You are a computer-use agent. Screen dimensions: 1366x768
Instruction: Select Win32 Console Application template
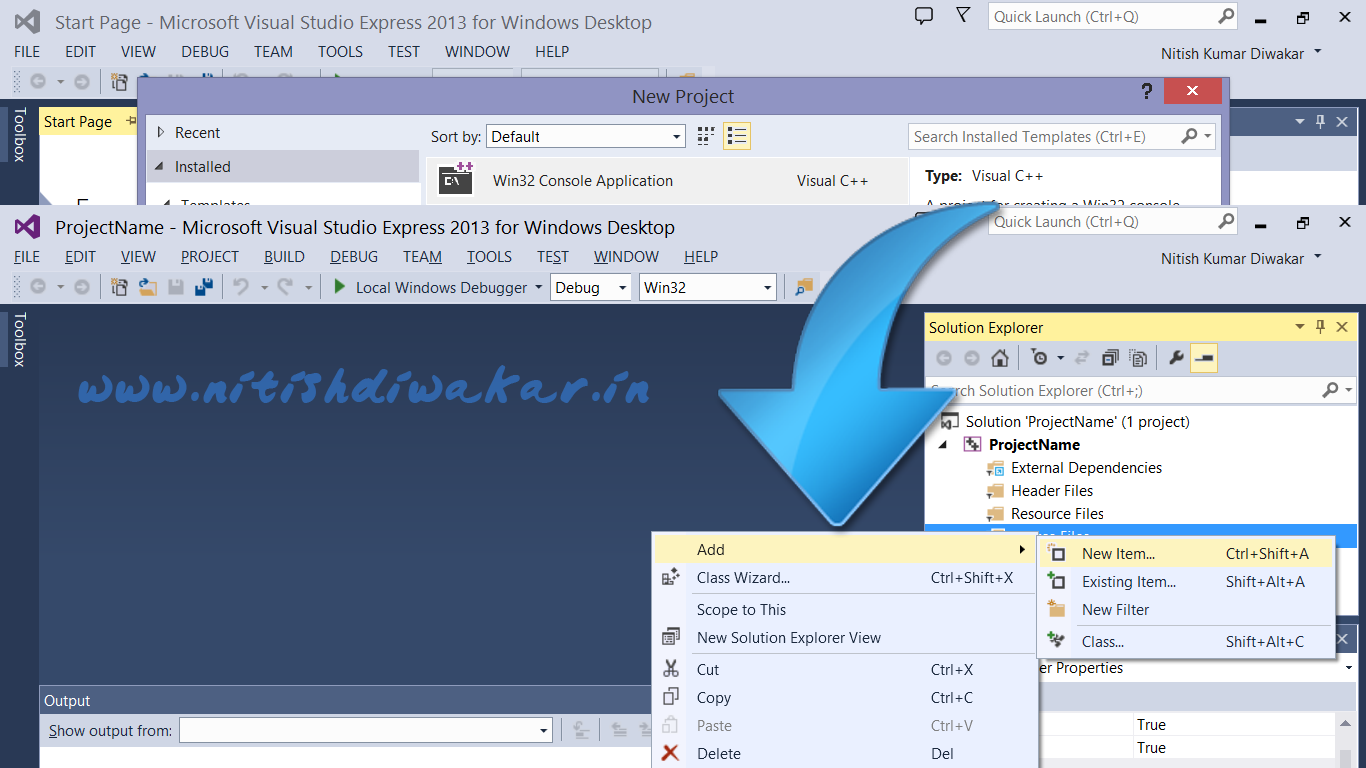point(667,181)
